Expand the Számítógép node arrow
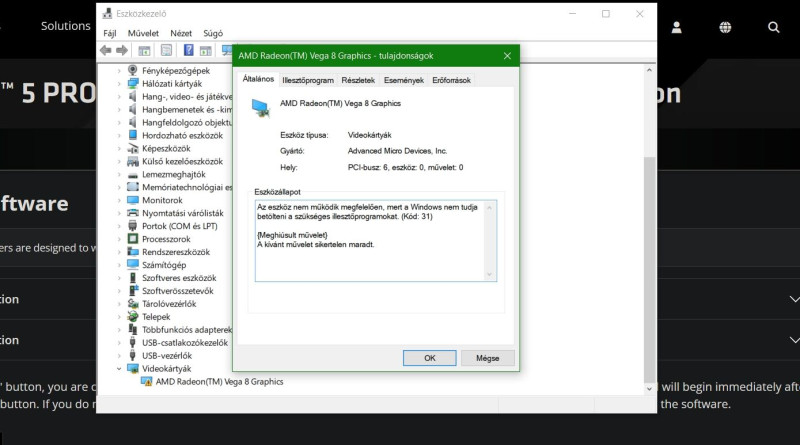Screen dimensions: 800x445 coord(119,264)
